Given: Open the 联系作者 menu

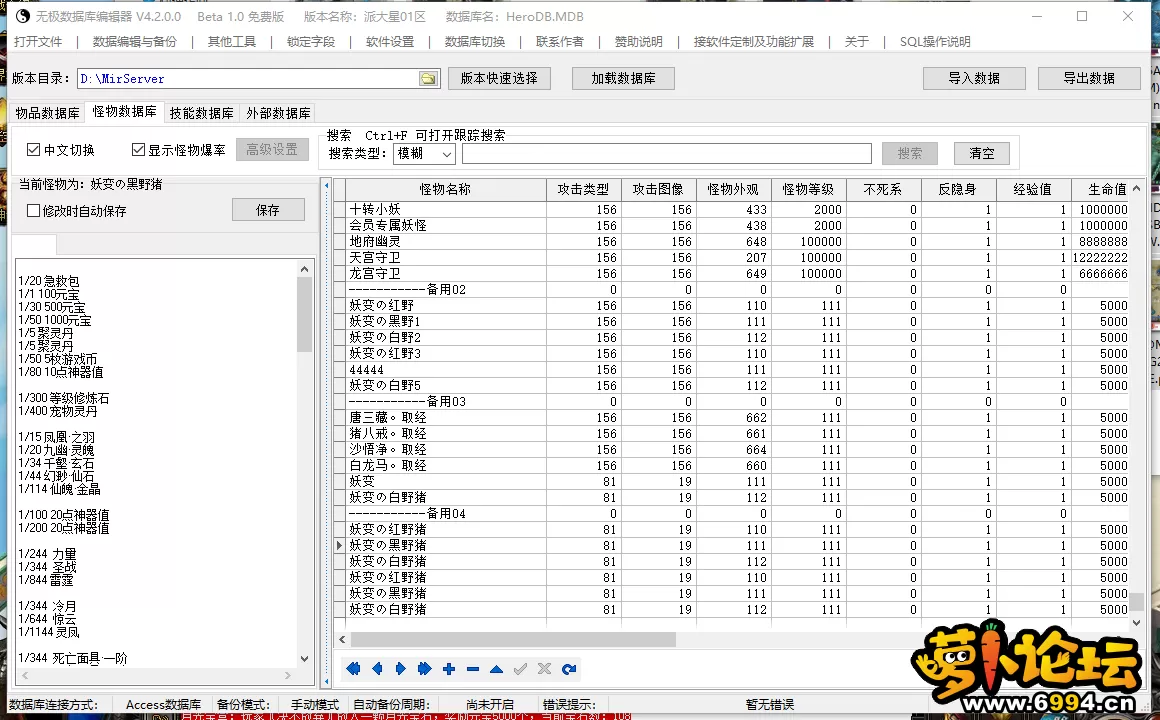Looking at the screenshot, I should [x=560, y=41].
